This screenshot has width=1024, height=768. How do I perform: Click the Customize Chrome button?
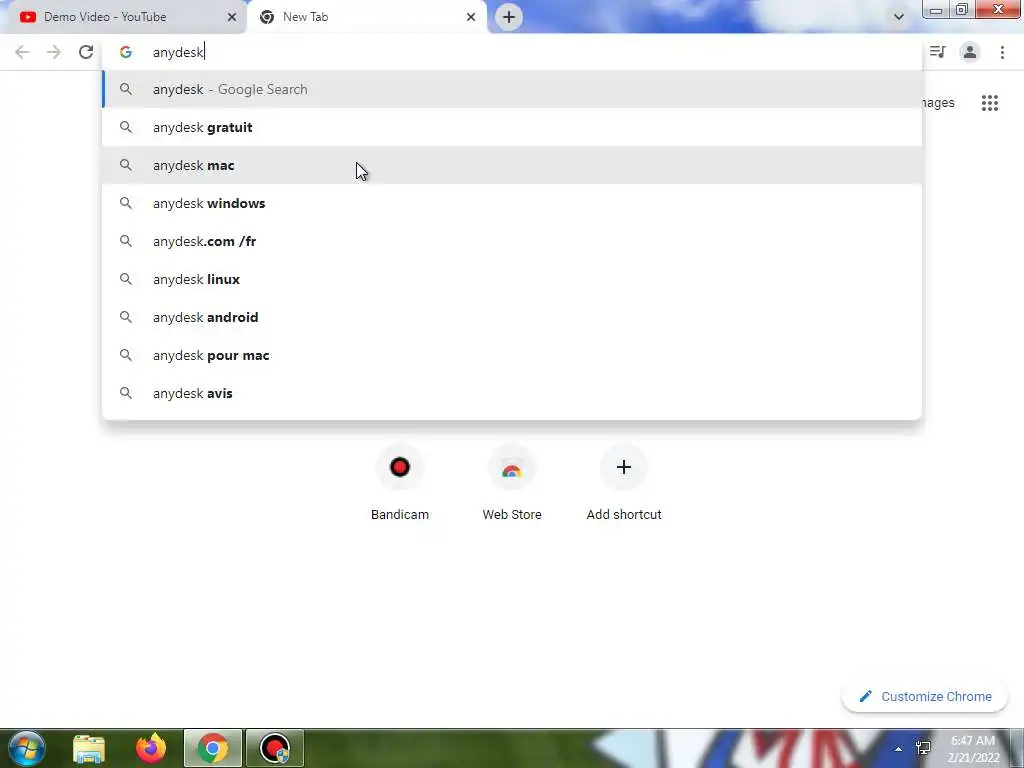click(x=925, y=696)
